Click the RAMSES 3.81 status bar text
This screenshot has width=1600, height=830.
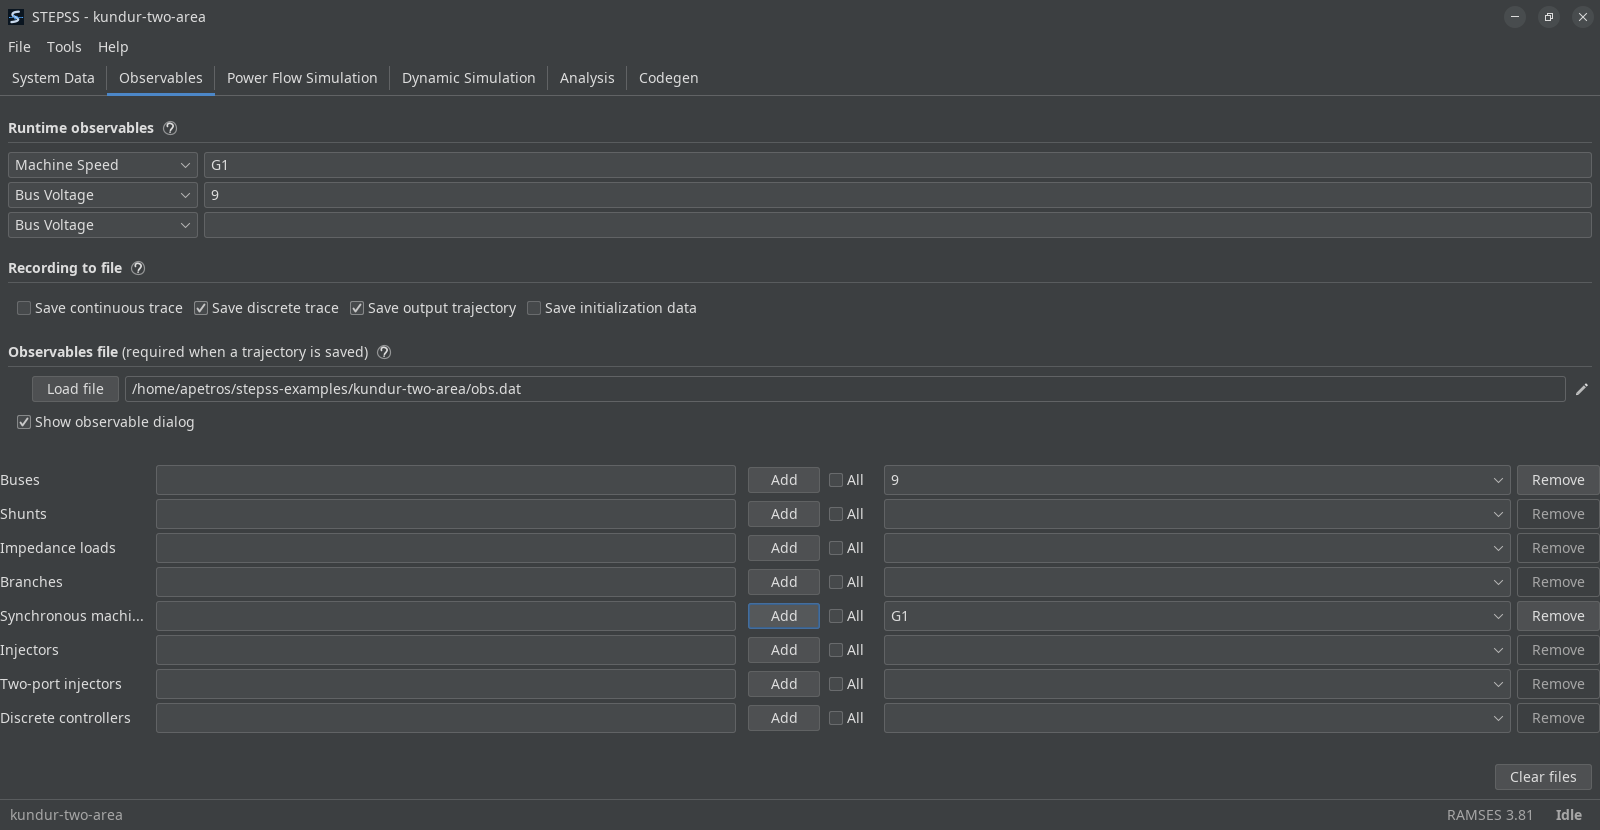click(x=1489, y=815)
